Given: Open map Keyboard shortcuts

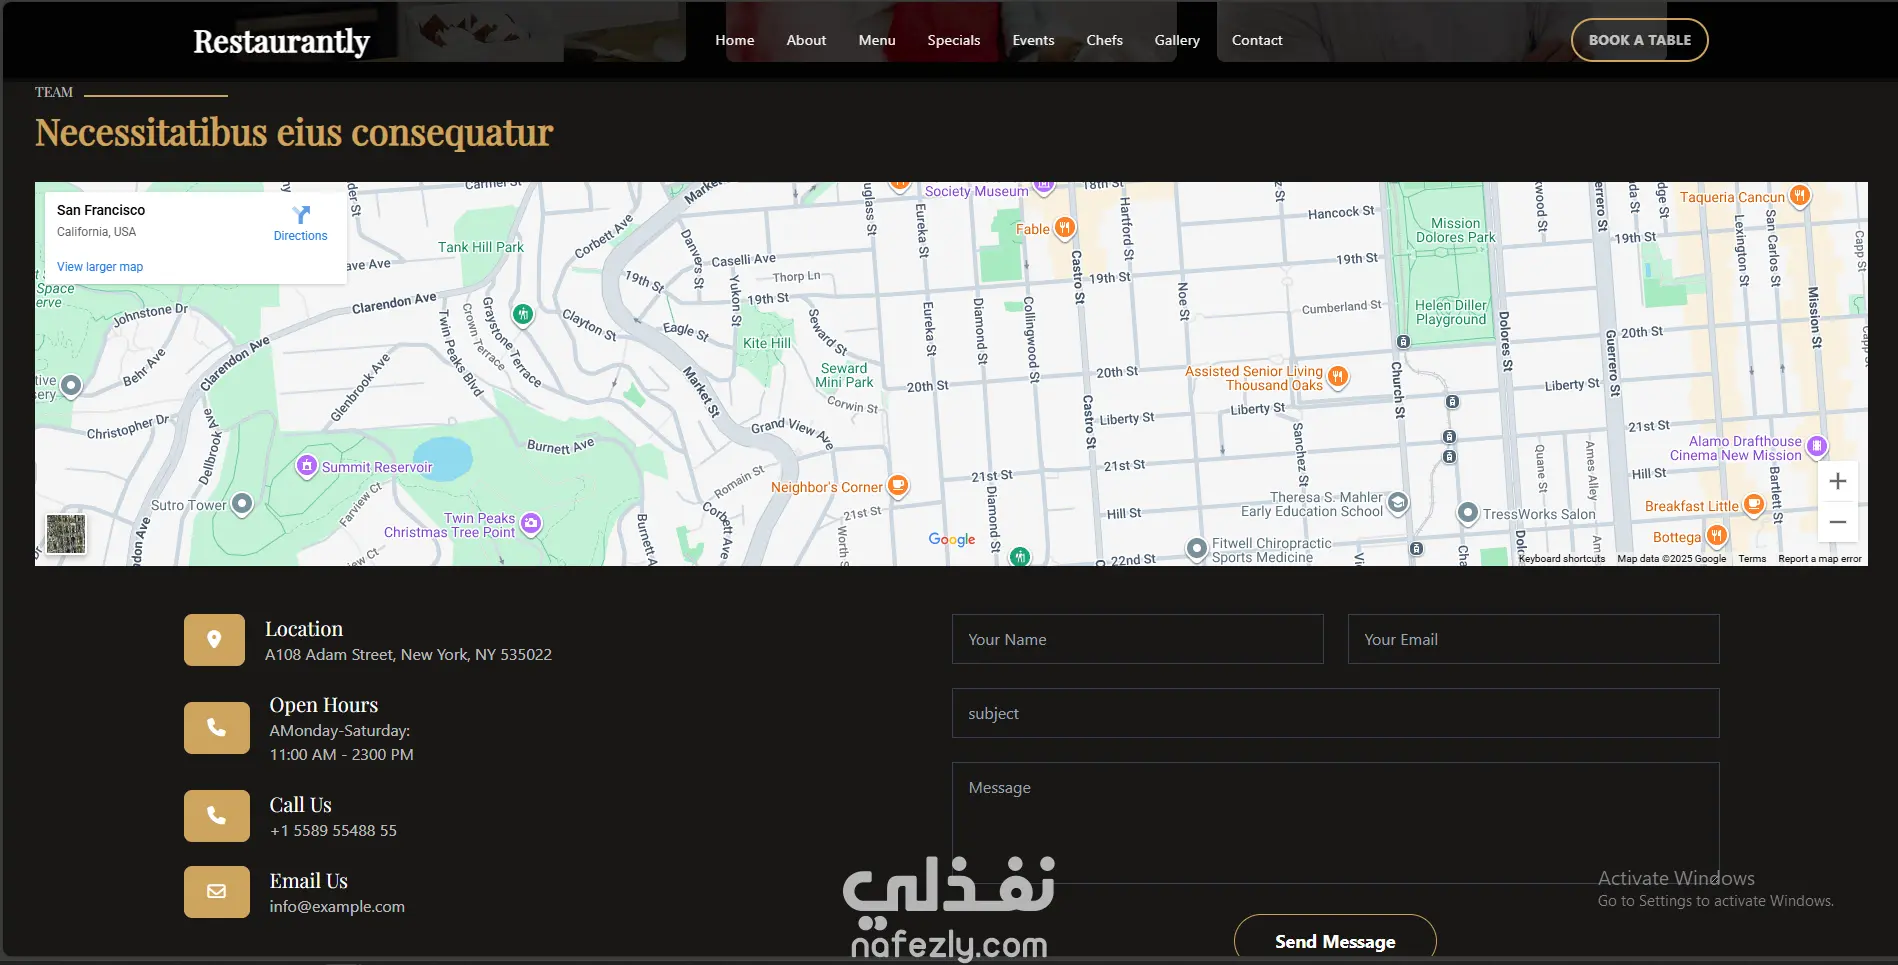Looking at the screenshot, I should [x=1562, y=559].
